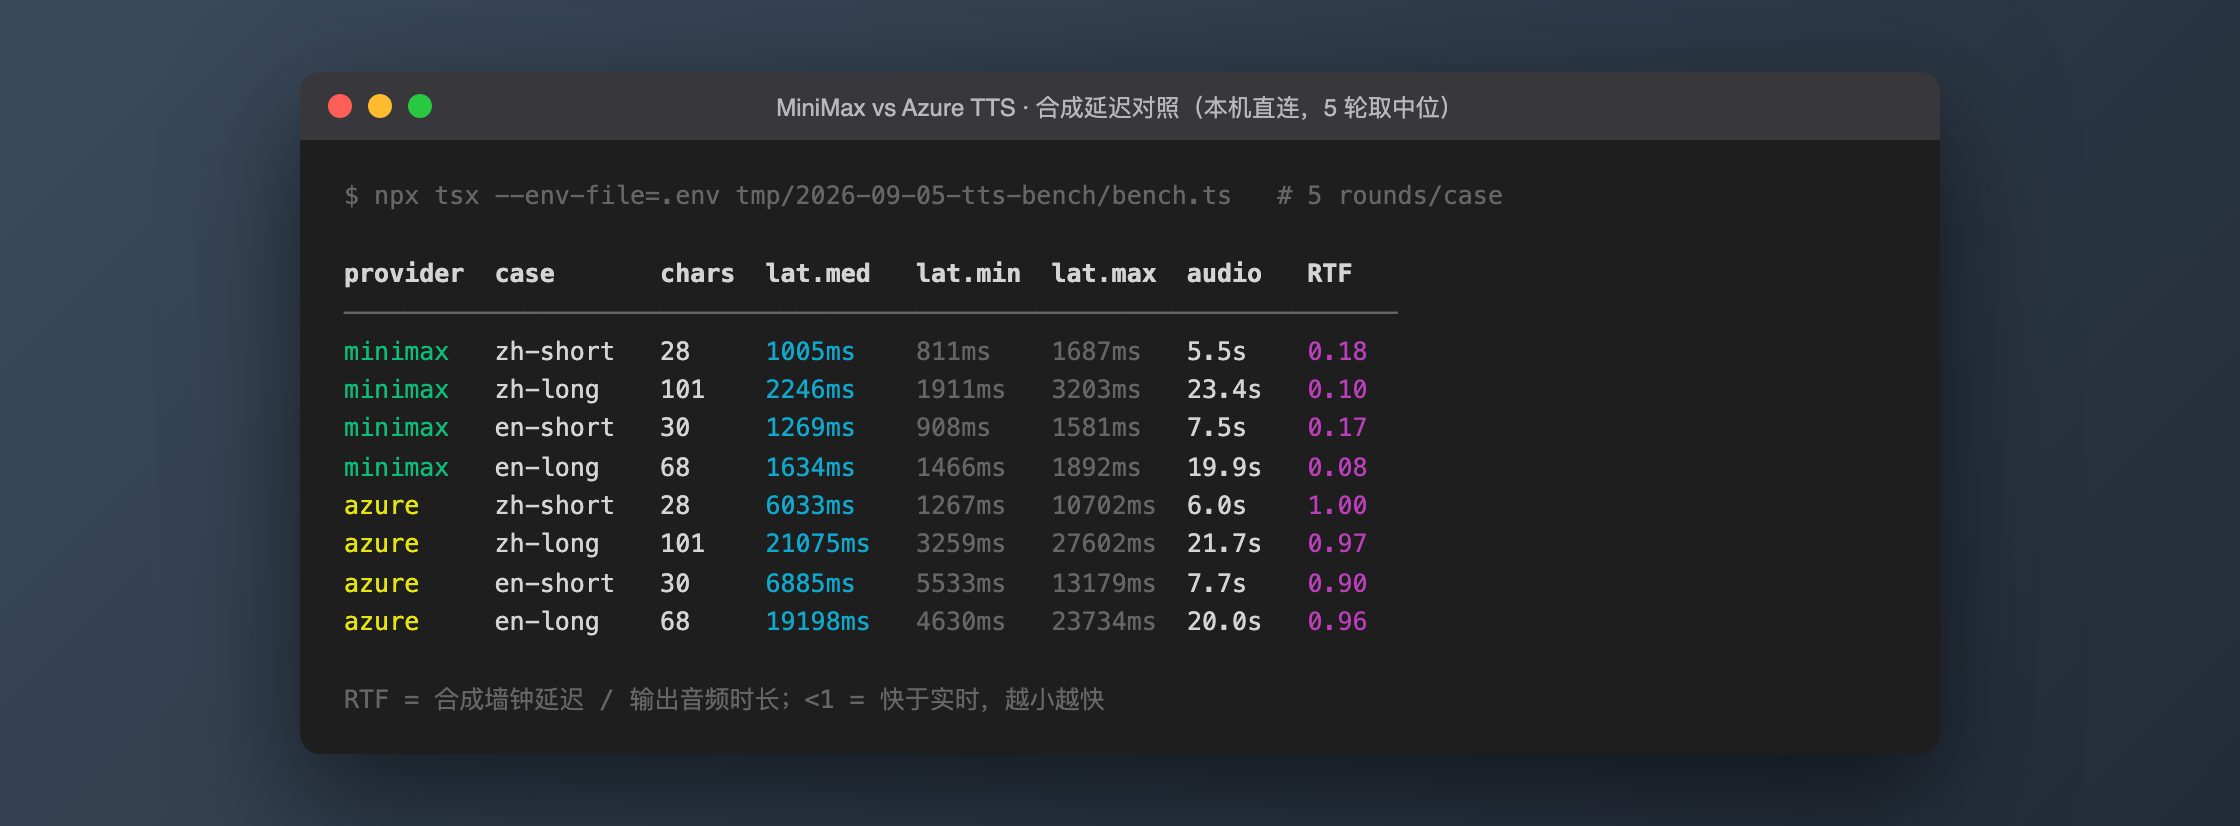Click the comment '# 5 rounds/case'
The width and height of the screenshot is (2240, 826).
tap(1389, 195)
